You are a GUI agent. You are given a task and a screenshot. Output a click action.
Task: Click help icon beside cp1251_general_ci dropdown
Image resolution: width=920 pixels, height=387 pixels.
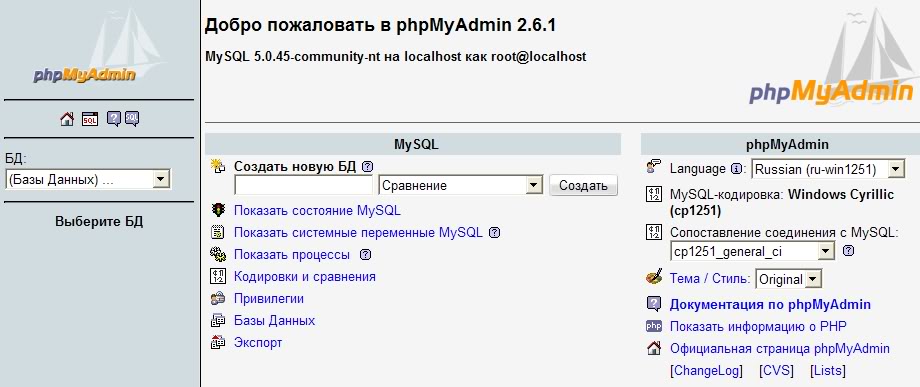click(x=848, y=251)
